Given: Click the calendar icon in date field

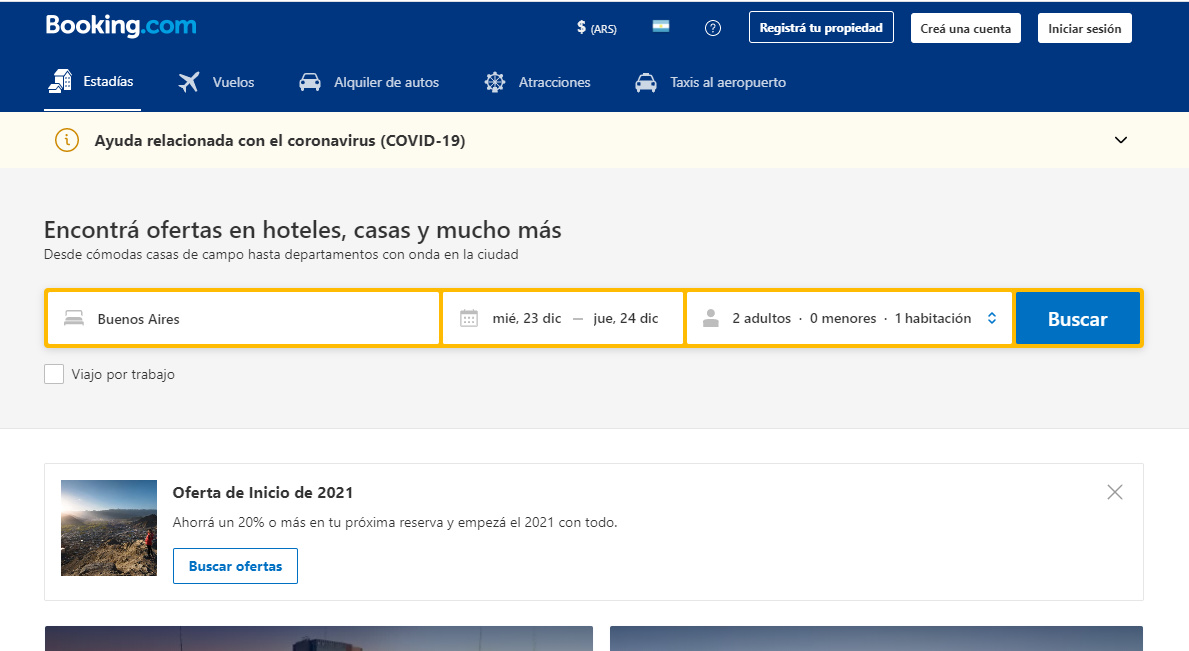Looking at the screenshot, I should (x=469, y=318).
